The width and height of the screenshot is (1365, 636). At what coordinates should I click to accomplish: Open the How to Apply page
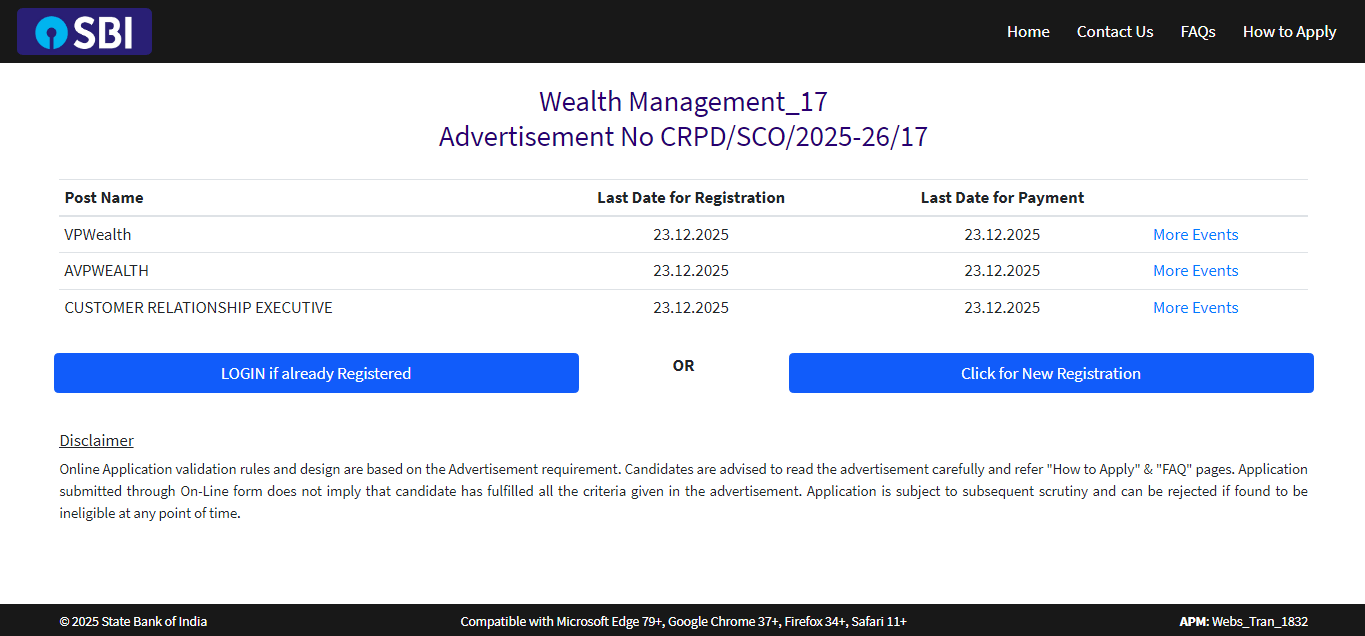tap(1289, 31)
